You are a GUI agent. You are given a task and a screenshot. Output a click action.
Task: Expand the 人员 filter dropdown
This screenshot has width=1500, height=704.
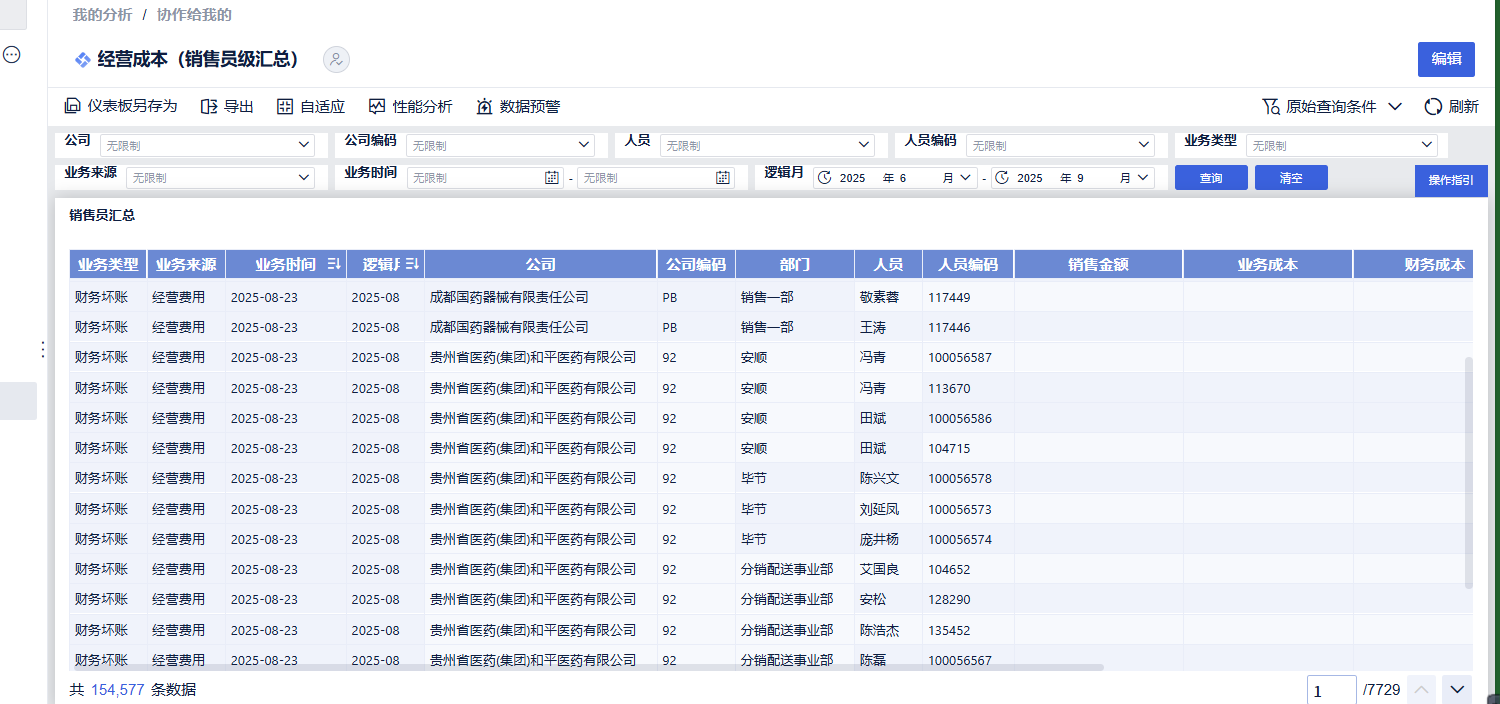865,145
